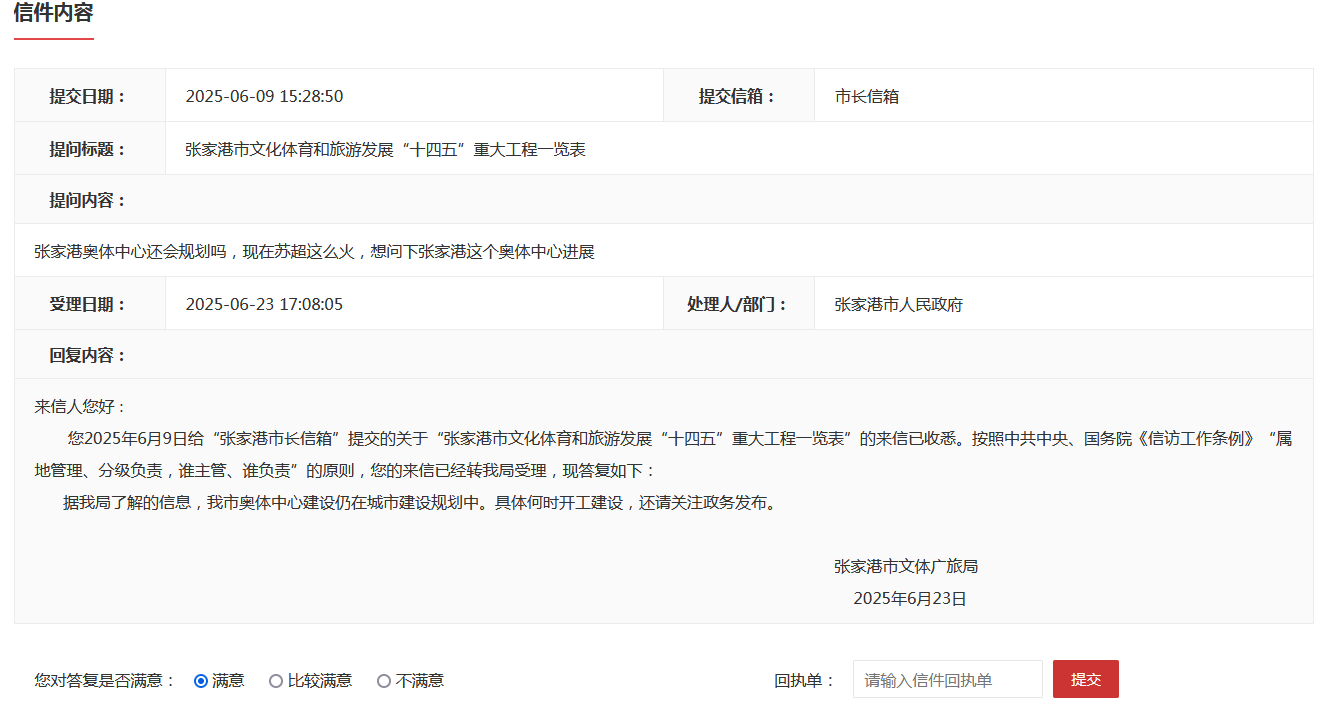The height and width of the screenshot is (708, 1323).
Task: Click the question text about 张家港奥体中心
Action: [314, 252]
